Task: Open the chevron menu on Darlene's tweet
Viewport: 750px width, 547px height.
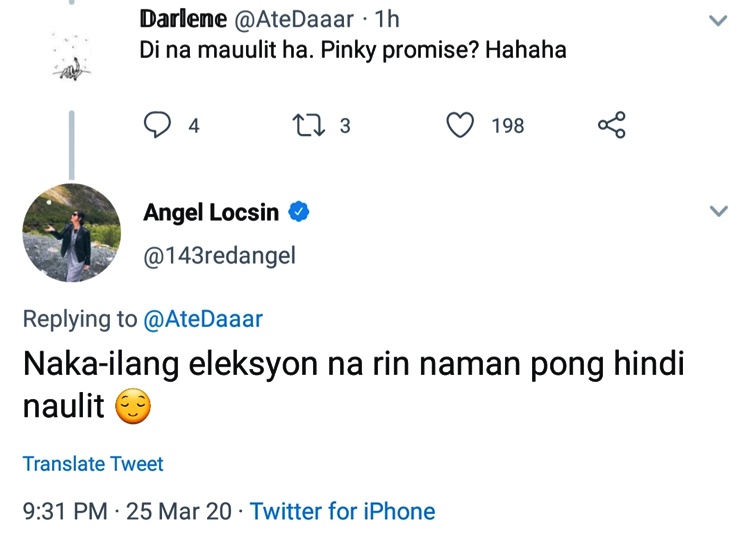Action: 717,20
